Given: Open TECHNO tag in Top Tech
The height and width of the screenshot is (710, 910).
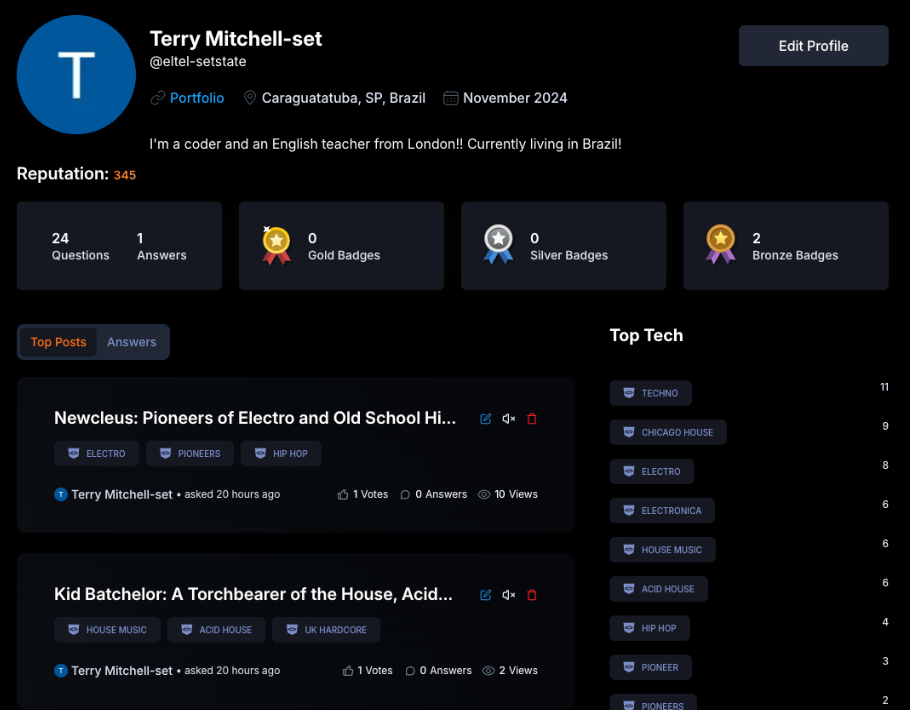Looking at the screenshot, I should [x=651, y=393].
